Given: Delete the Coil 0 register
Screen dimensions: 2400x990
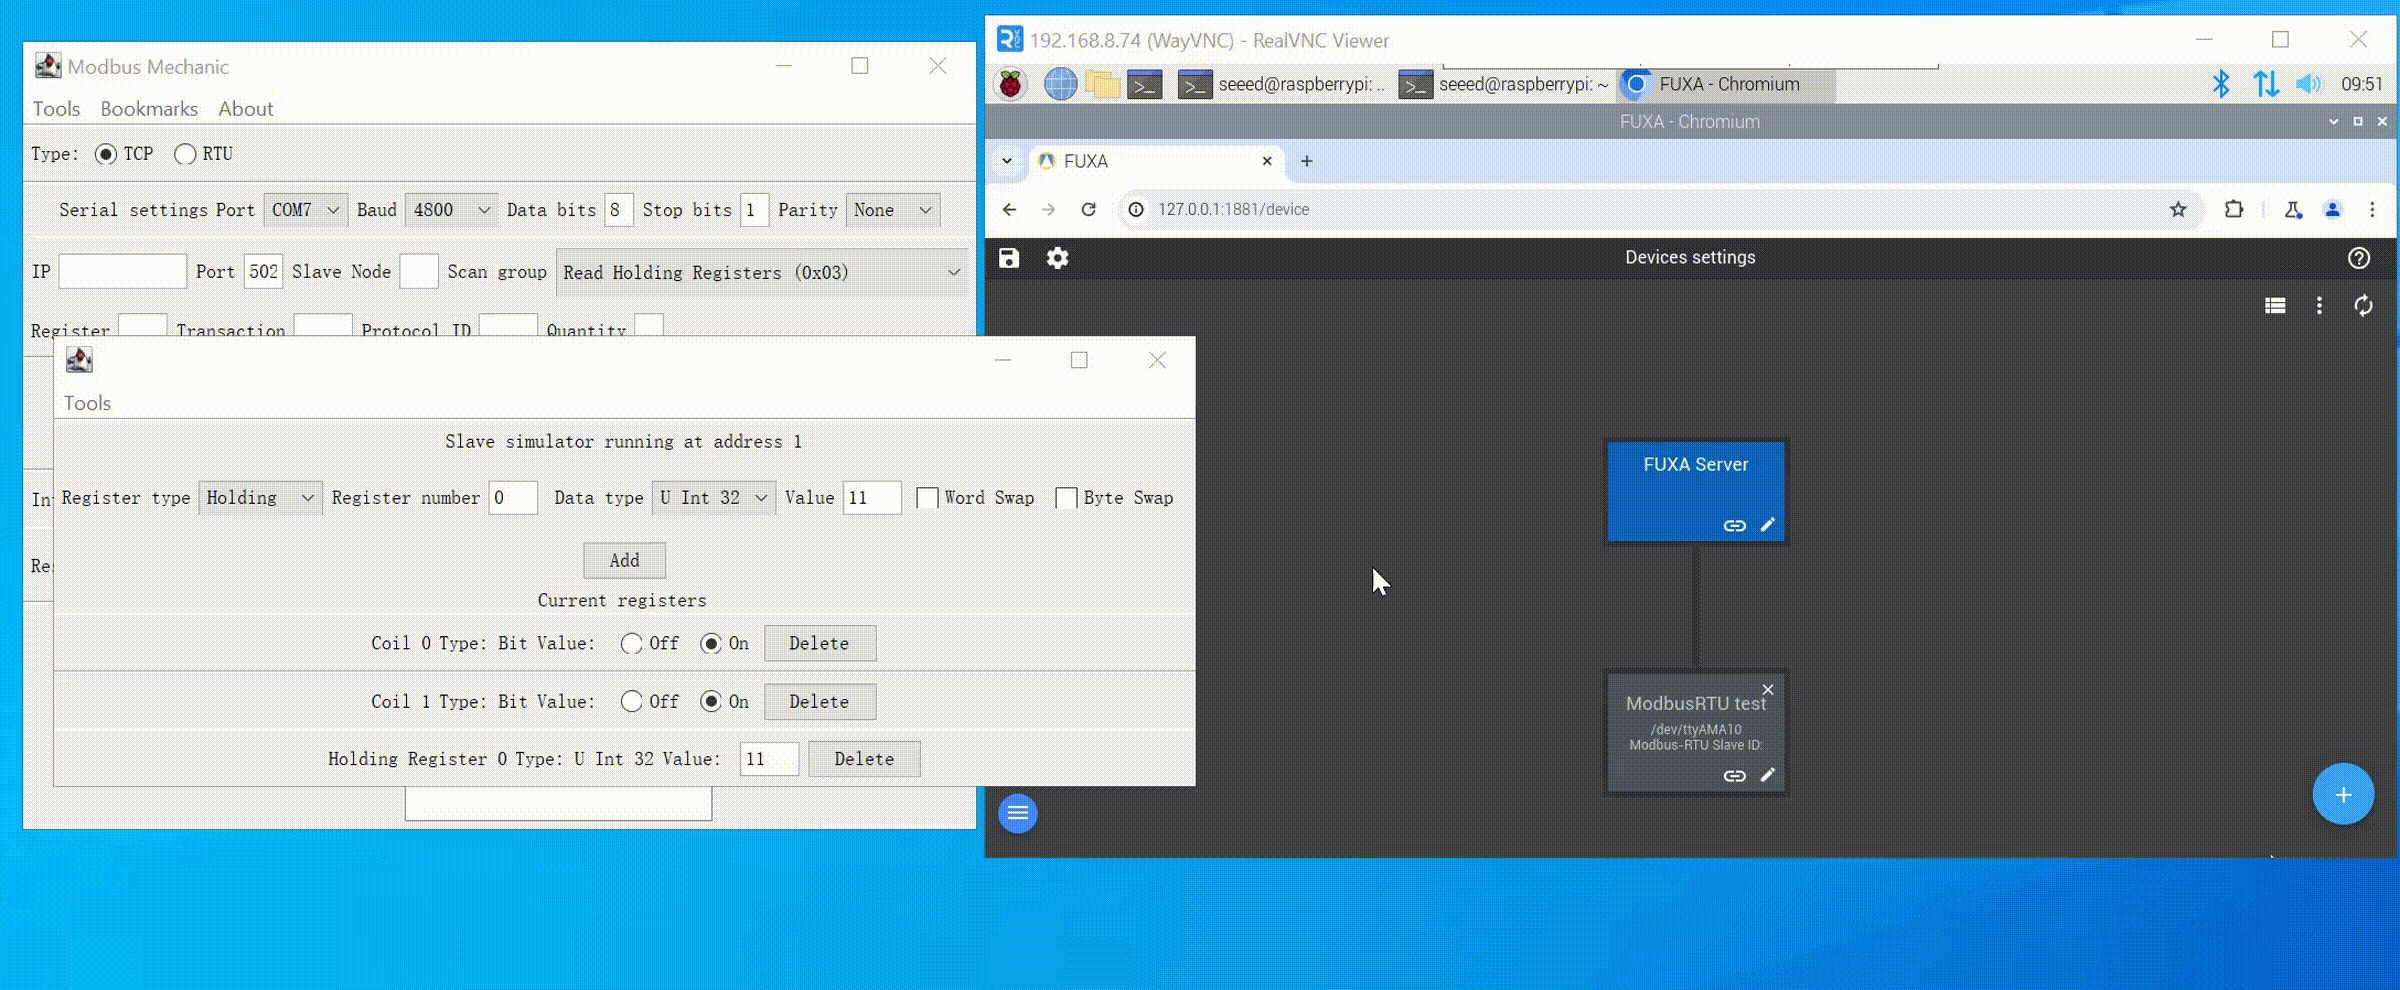Looking at the screenshot, I should click(x=820, y=644).
